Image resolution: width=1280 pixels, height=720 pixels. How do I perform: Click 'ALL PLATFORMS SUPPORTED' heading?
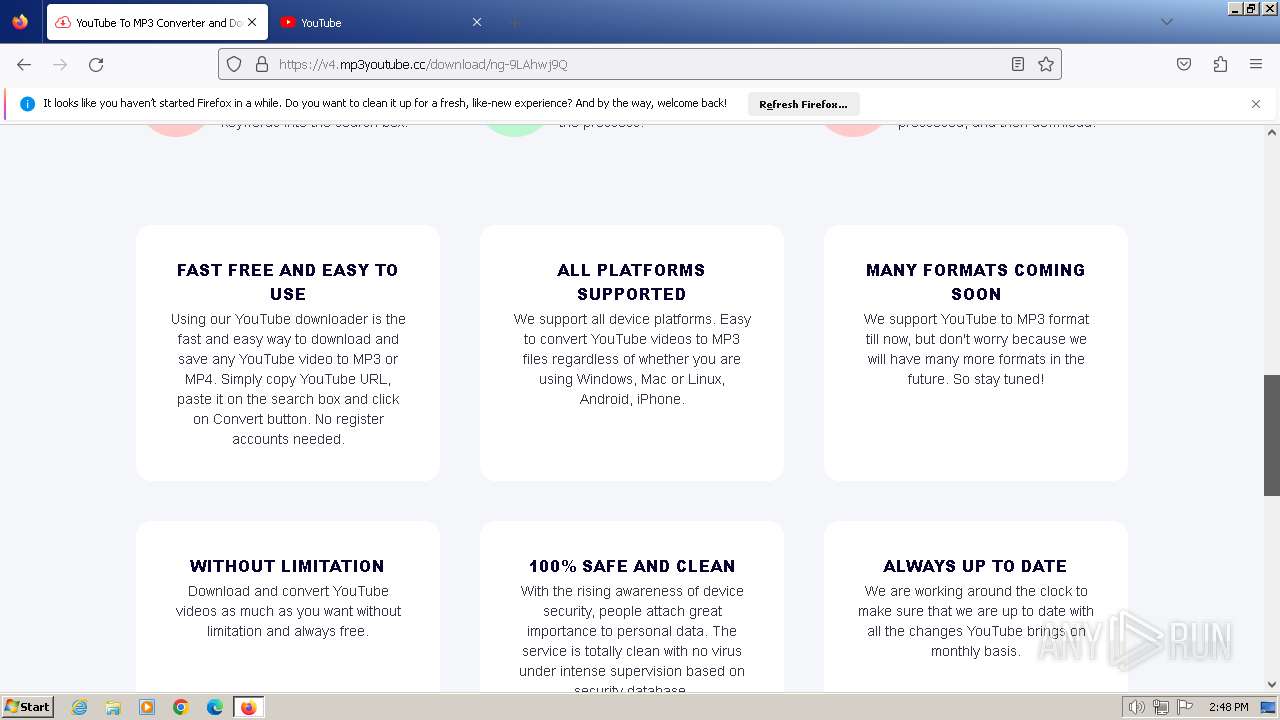click(631, 282)
